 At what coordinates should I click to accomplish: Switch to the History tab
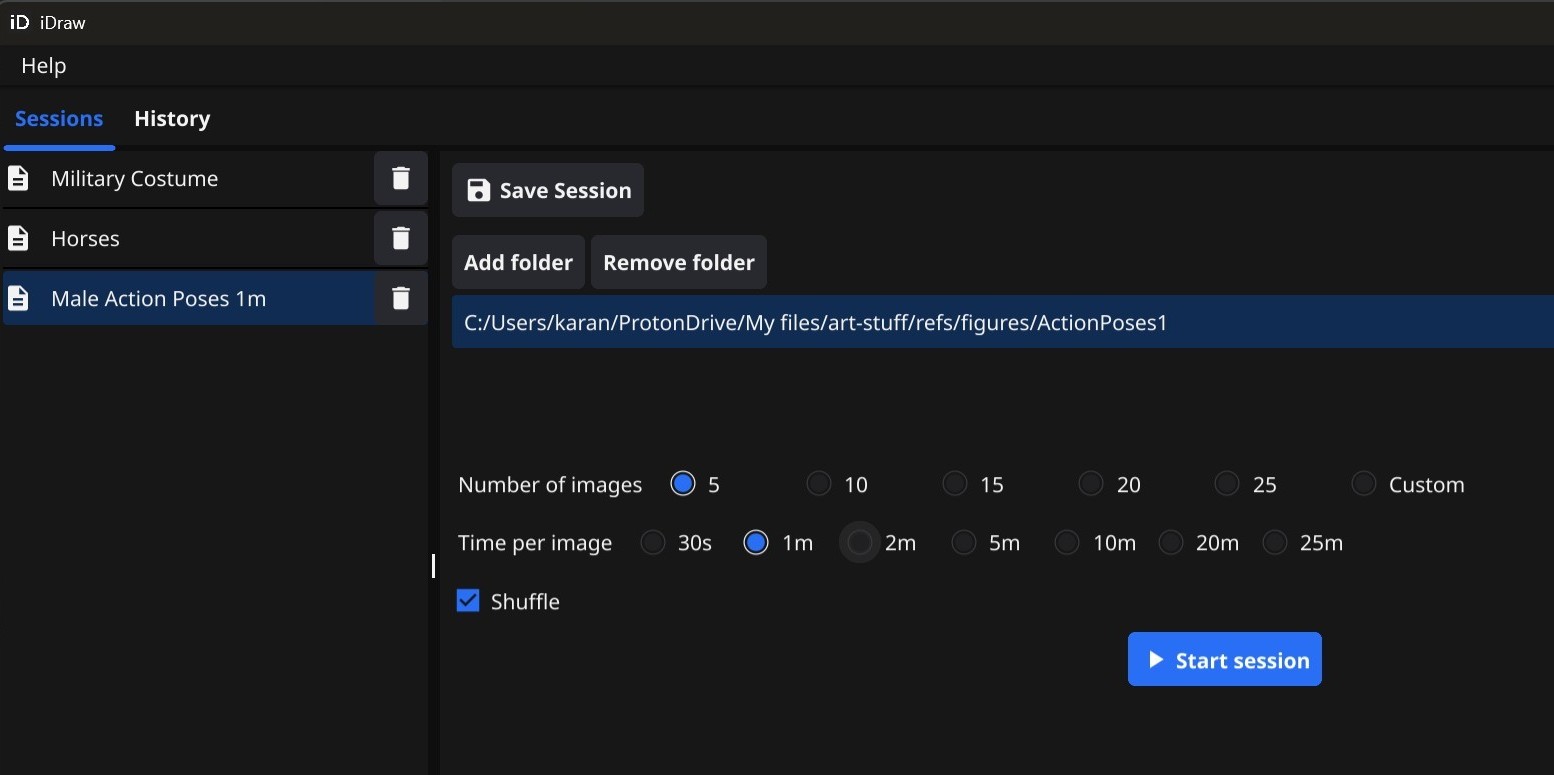[171, 118]
